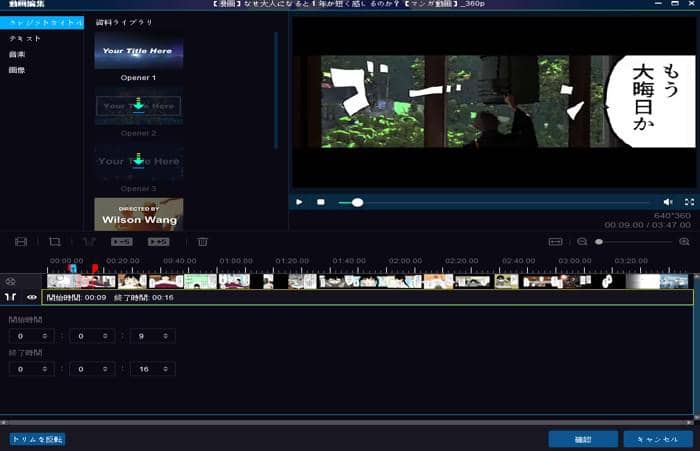The image size is (700, 451).
Task: Adjust the start time minutes stepper arrows
Action: pyautogui.click(x=105, y=336)
